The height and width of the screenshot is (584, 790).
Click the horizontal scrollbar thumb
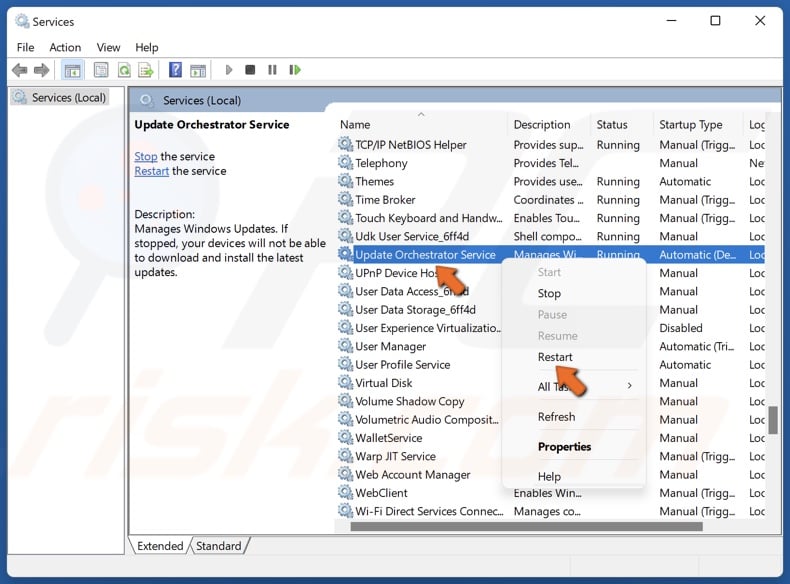click(526, 526)
